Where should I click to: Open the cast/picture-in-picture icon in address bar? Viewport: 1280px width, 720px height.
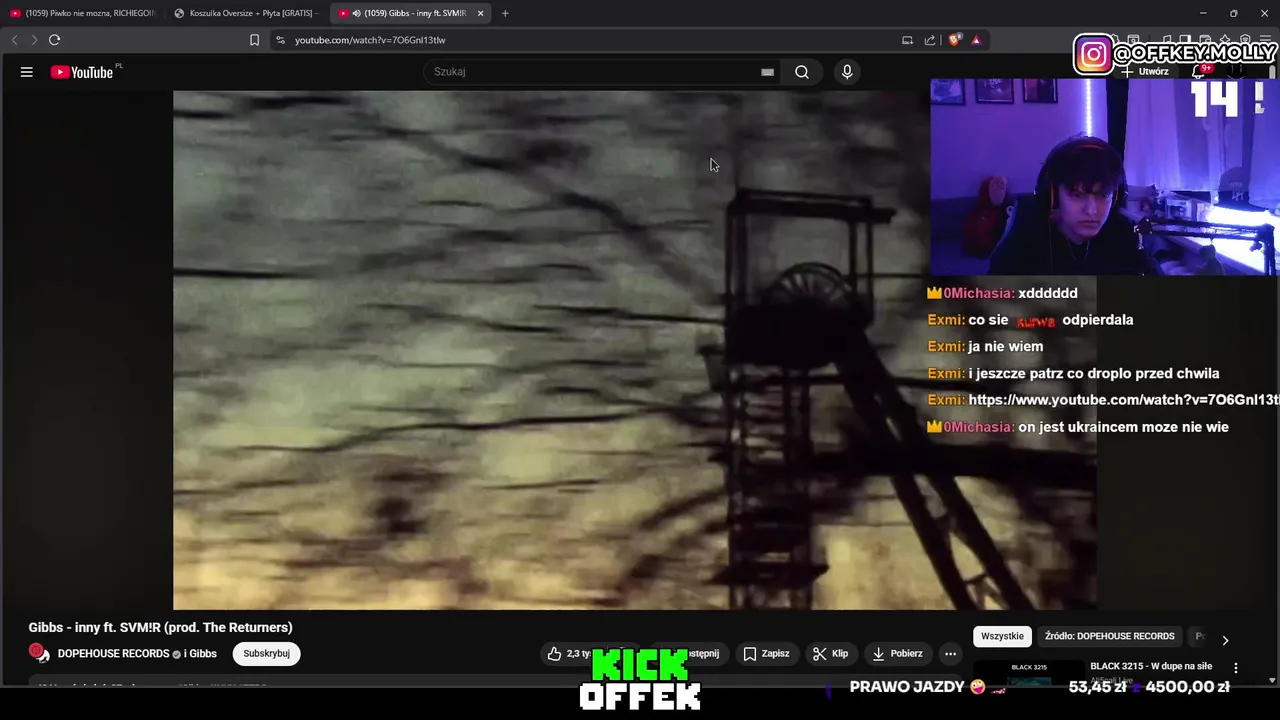coord(907,40)
